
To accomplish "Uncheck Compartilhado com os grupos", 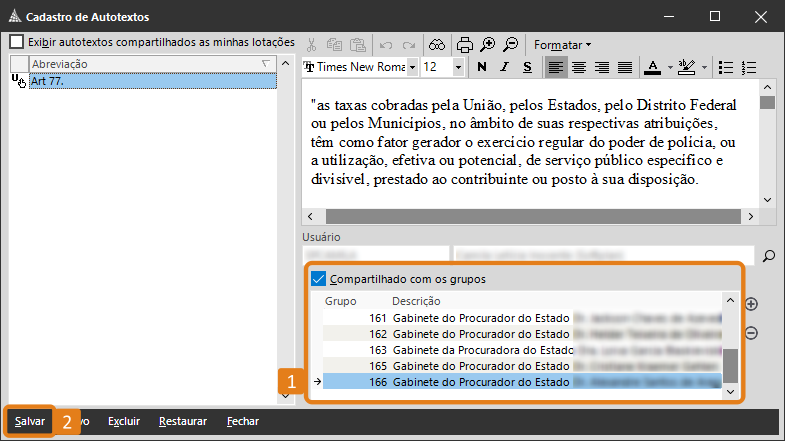I will pyautogui.click(x=319, y=279).
